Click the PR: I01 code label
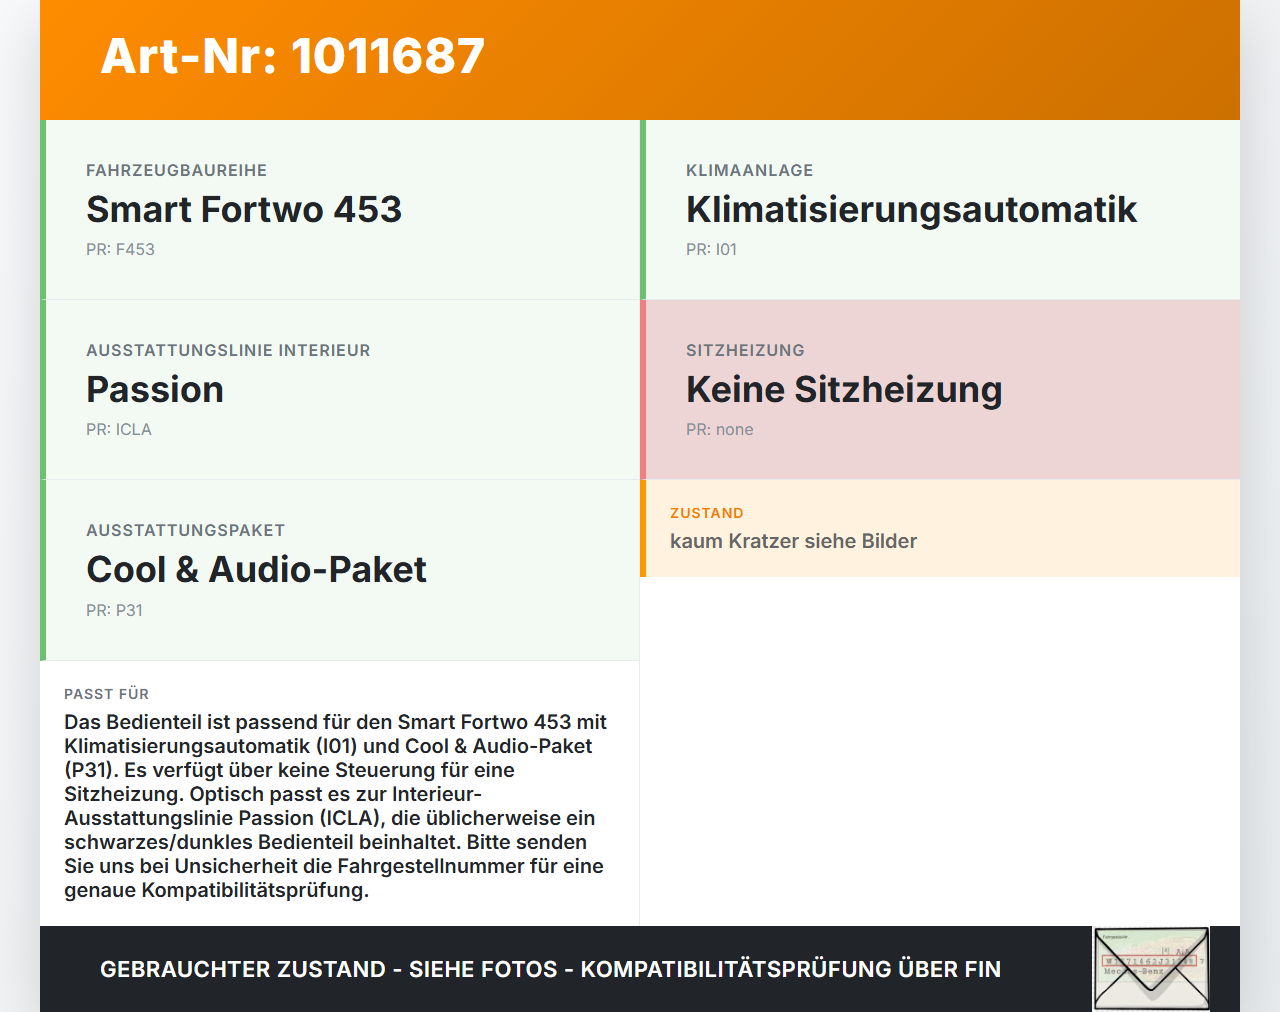Viewport: 1280px width, 1012px height. [711, 249]
